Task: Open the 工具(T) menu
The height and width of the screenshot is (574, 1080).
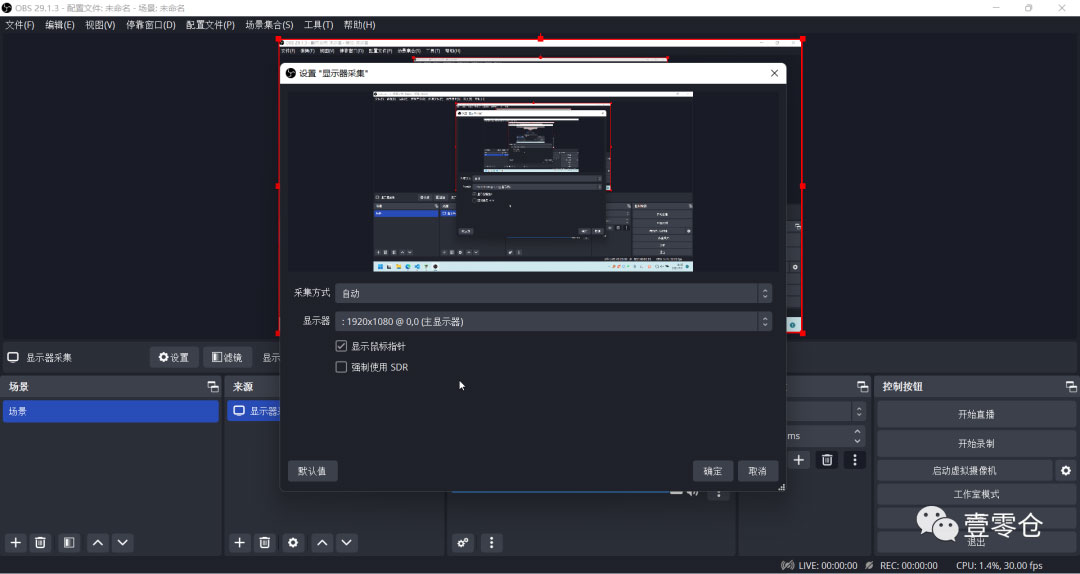Action: point(319,24)
